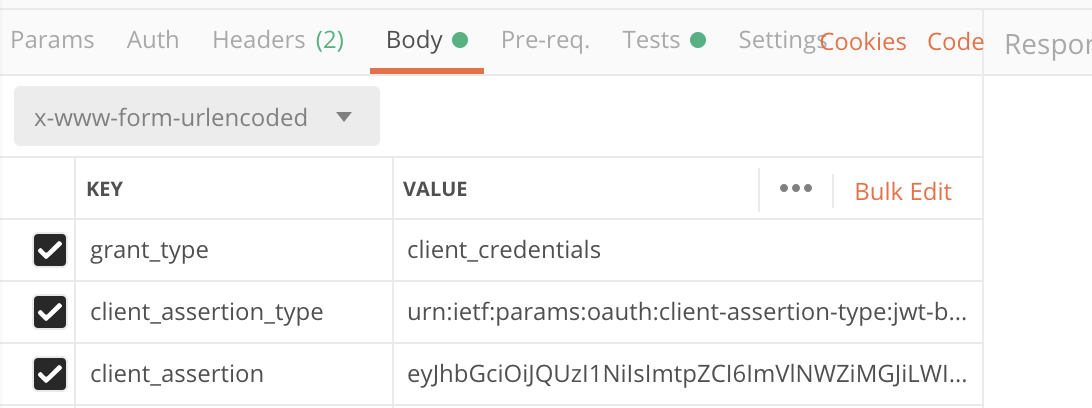Select the Headers (2) tab
Viewport: 1092px width, 408px height.
278,40
